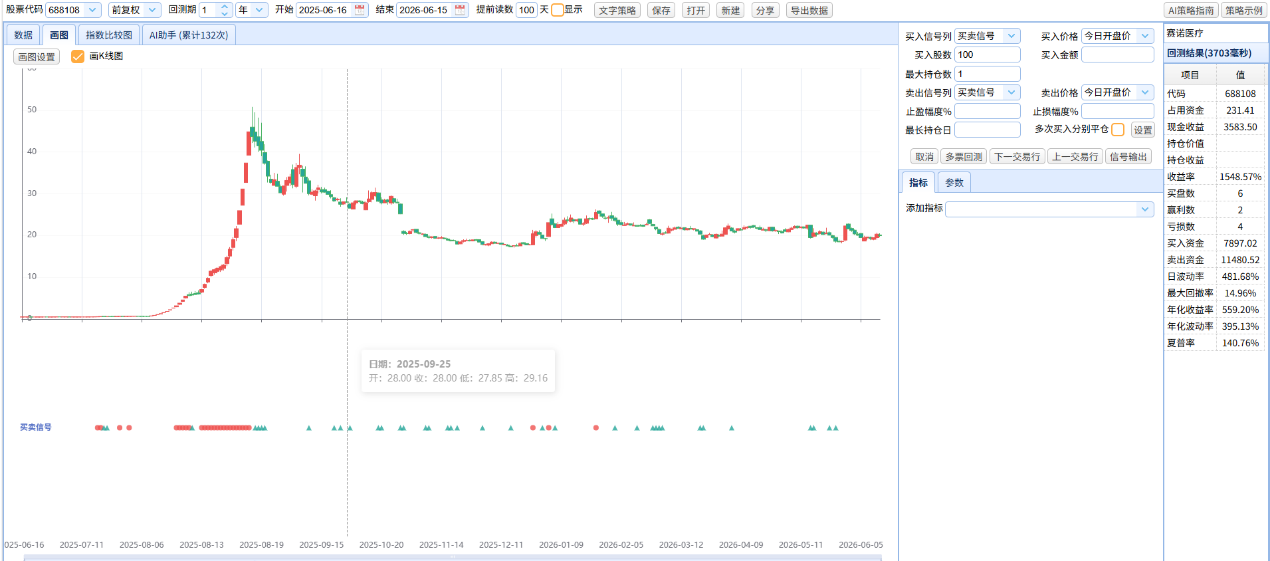Viewport: 1270px width, 561px height.
Task: Focus the 提前读数 input field
Action: (526, 10)
